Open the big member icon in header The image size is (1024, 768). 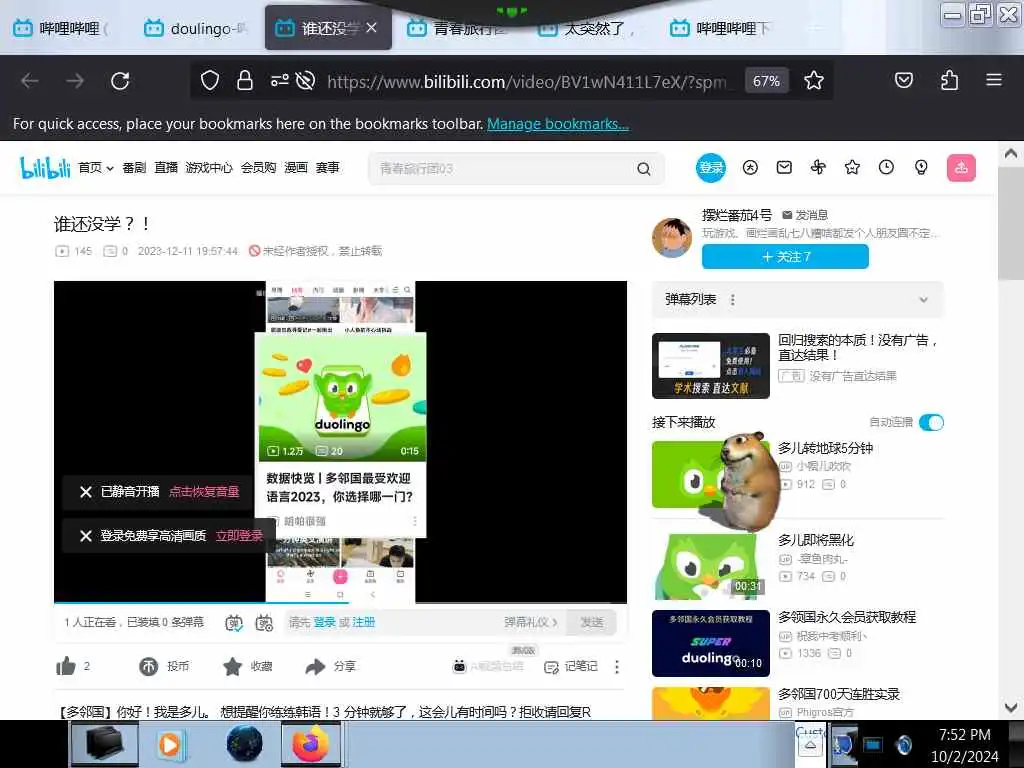pyautogui.click(x=750, y=168)
